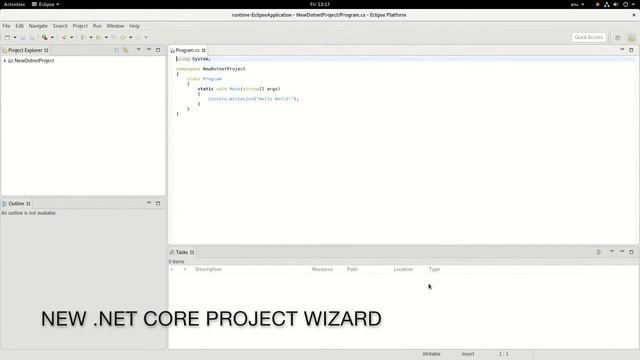Open the Navigate menu
The height and width of the screenshot is (360, 640).
coord(38,26)
